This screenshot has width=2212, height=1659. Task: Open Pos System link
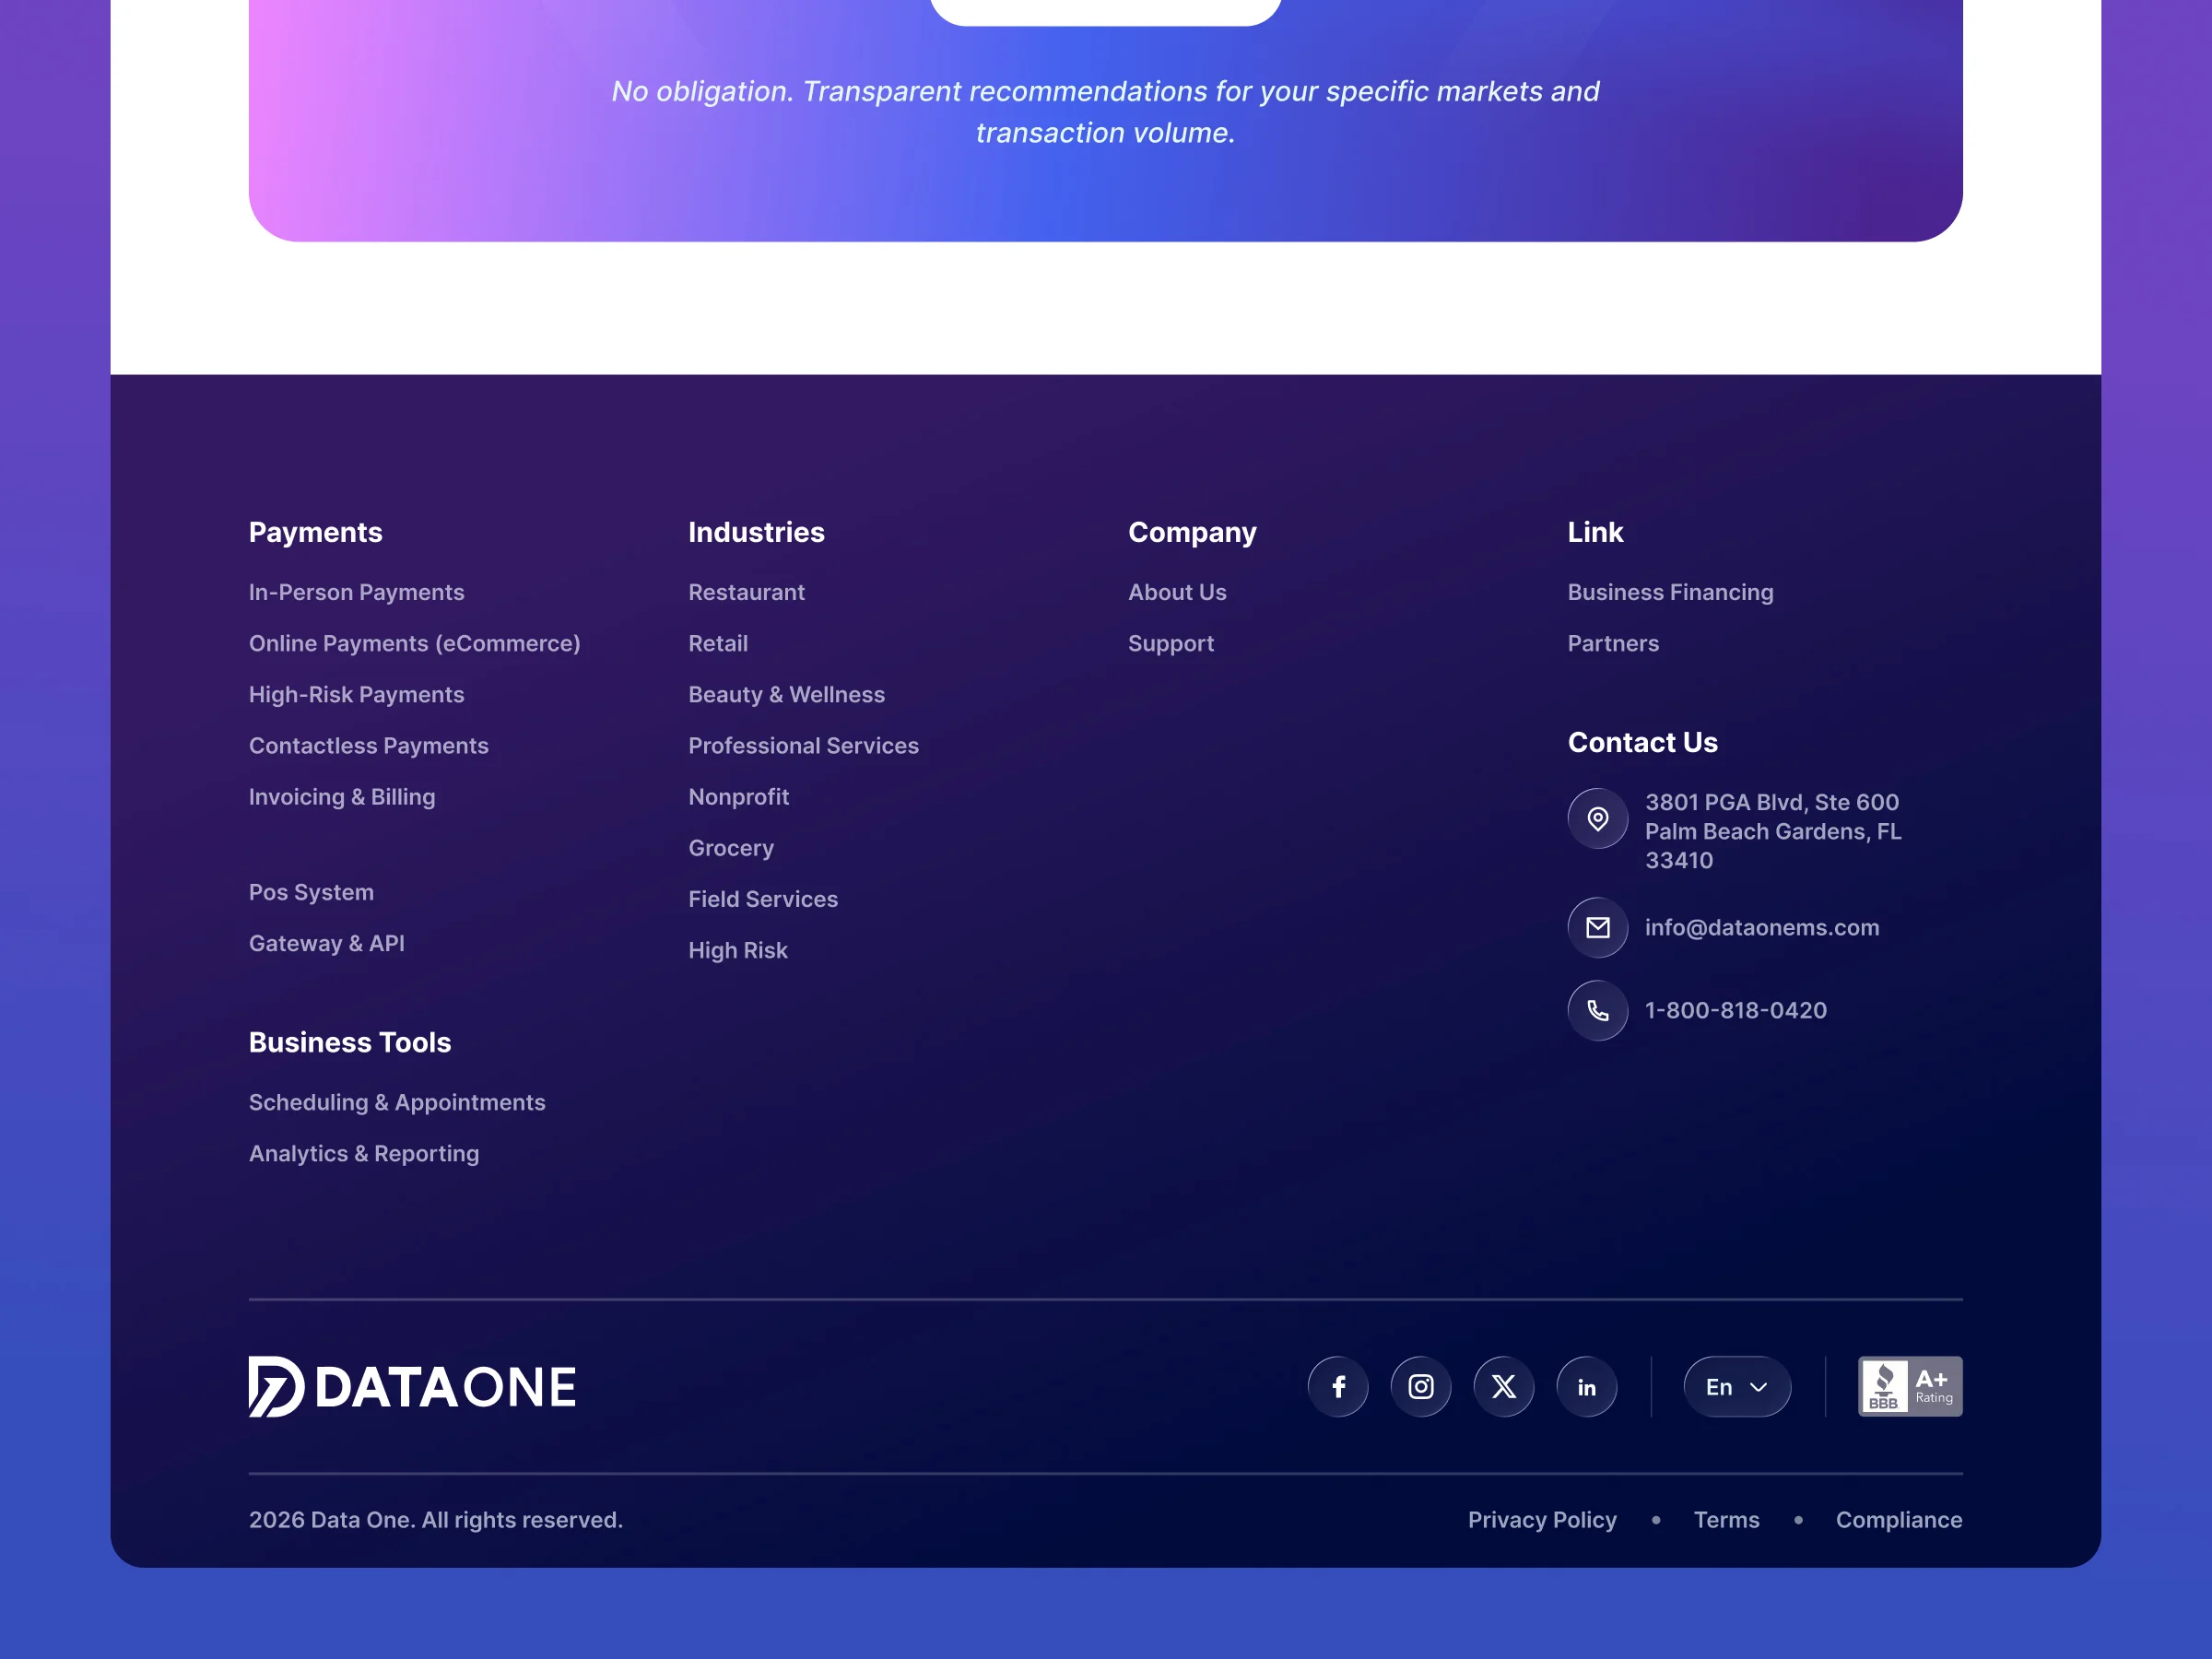point(311,892)
